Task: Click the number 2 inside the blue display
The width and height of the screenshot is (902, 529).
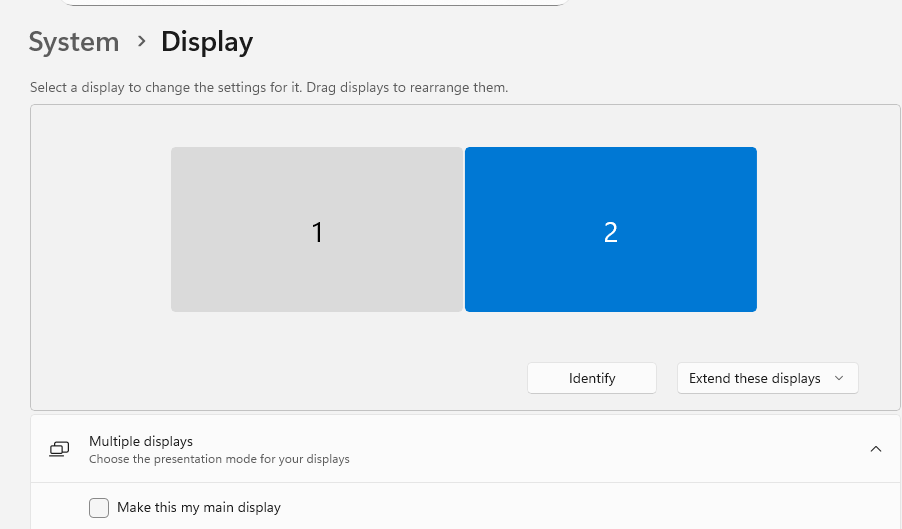Action: point(611,232)
